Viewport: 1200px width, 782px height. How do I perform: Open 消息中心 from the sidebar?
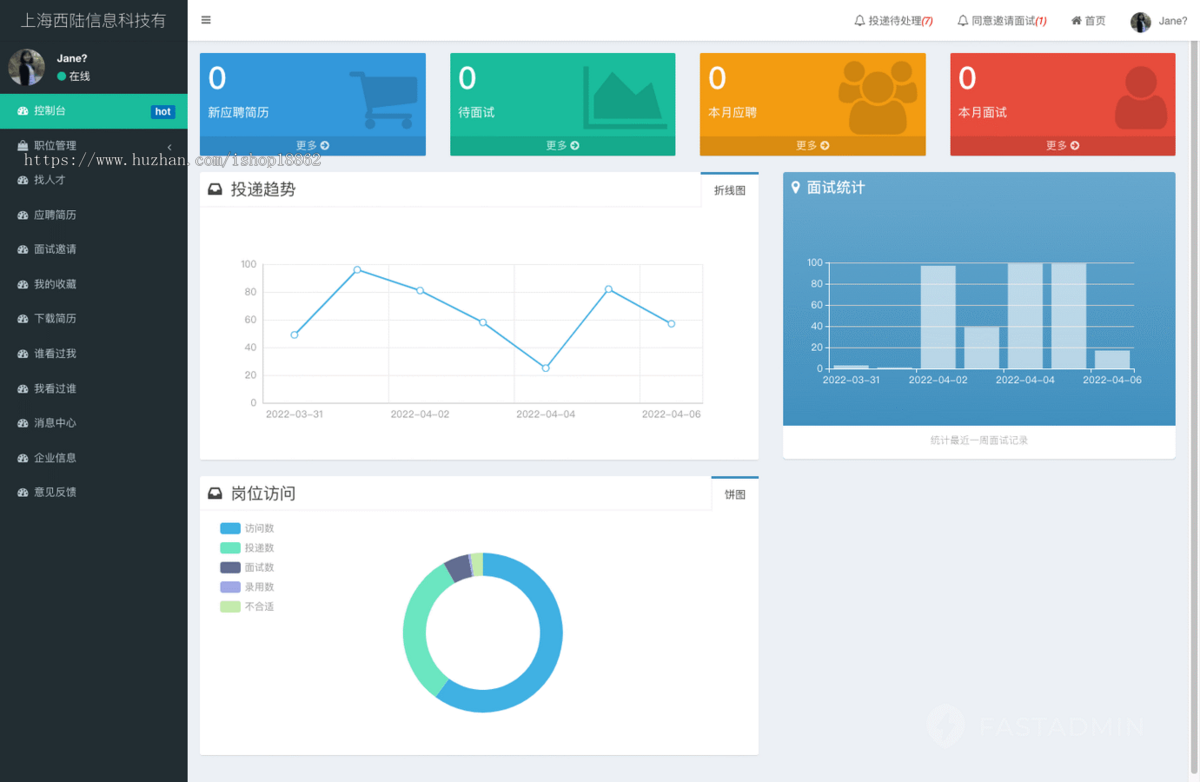55,423
